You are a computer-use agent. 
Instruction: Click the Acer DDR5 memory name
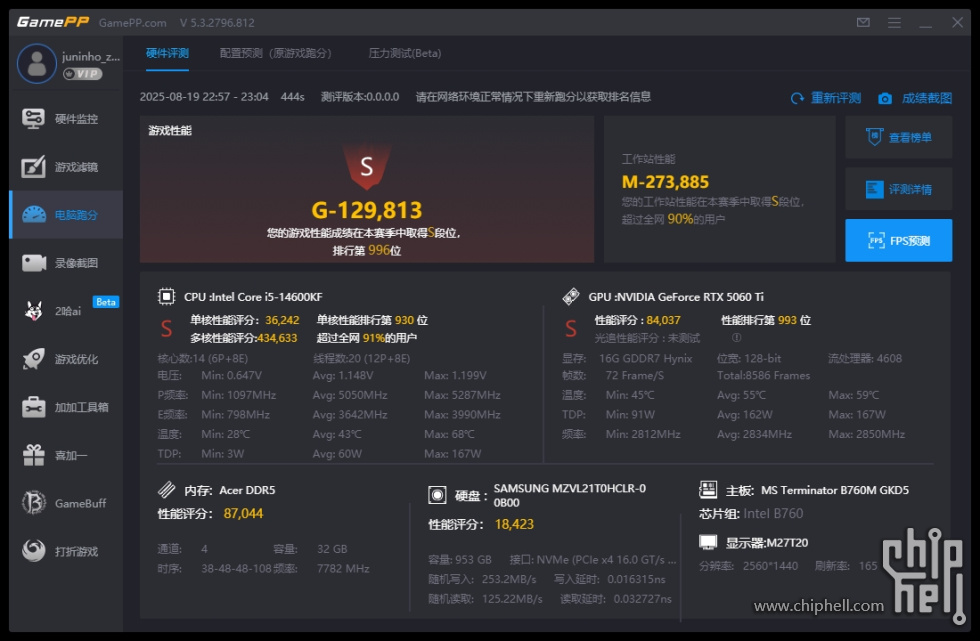coord(247,490)
